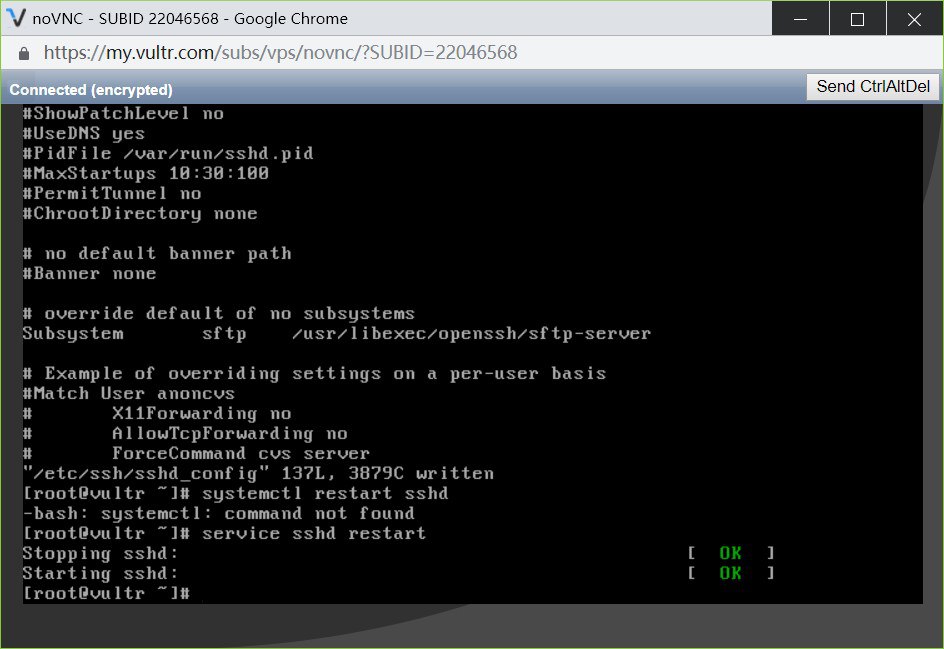
Task: Click the '#Banner none' line in terminal
Action: point(89,273)
